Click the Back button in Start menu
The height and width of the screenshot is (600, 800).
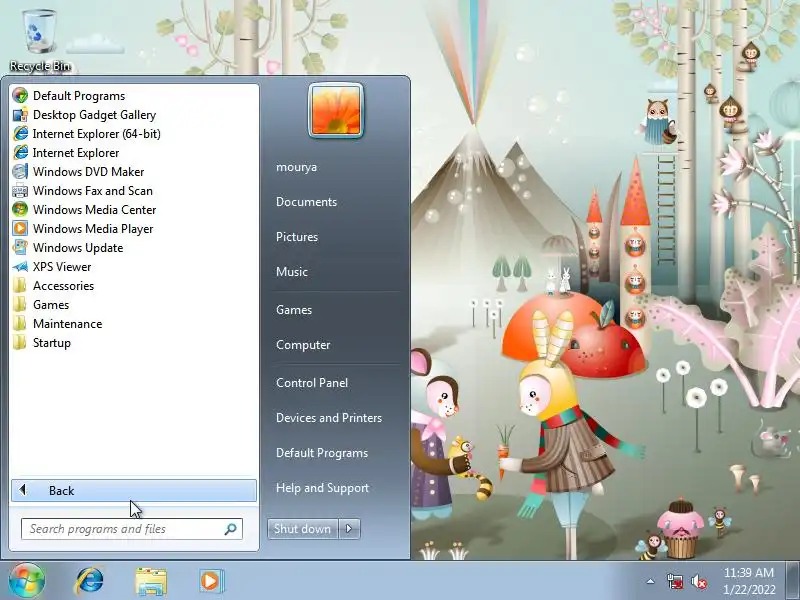134,490
